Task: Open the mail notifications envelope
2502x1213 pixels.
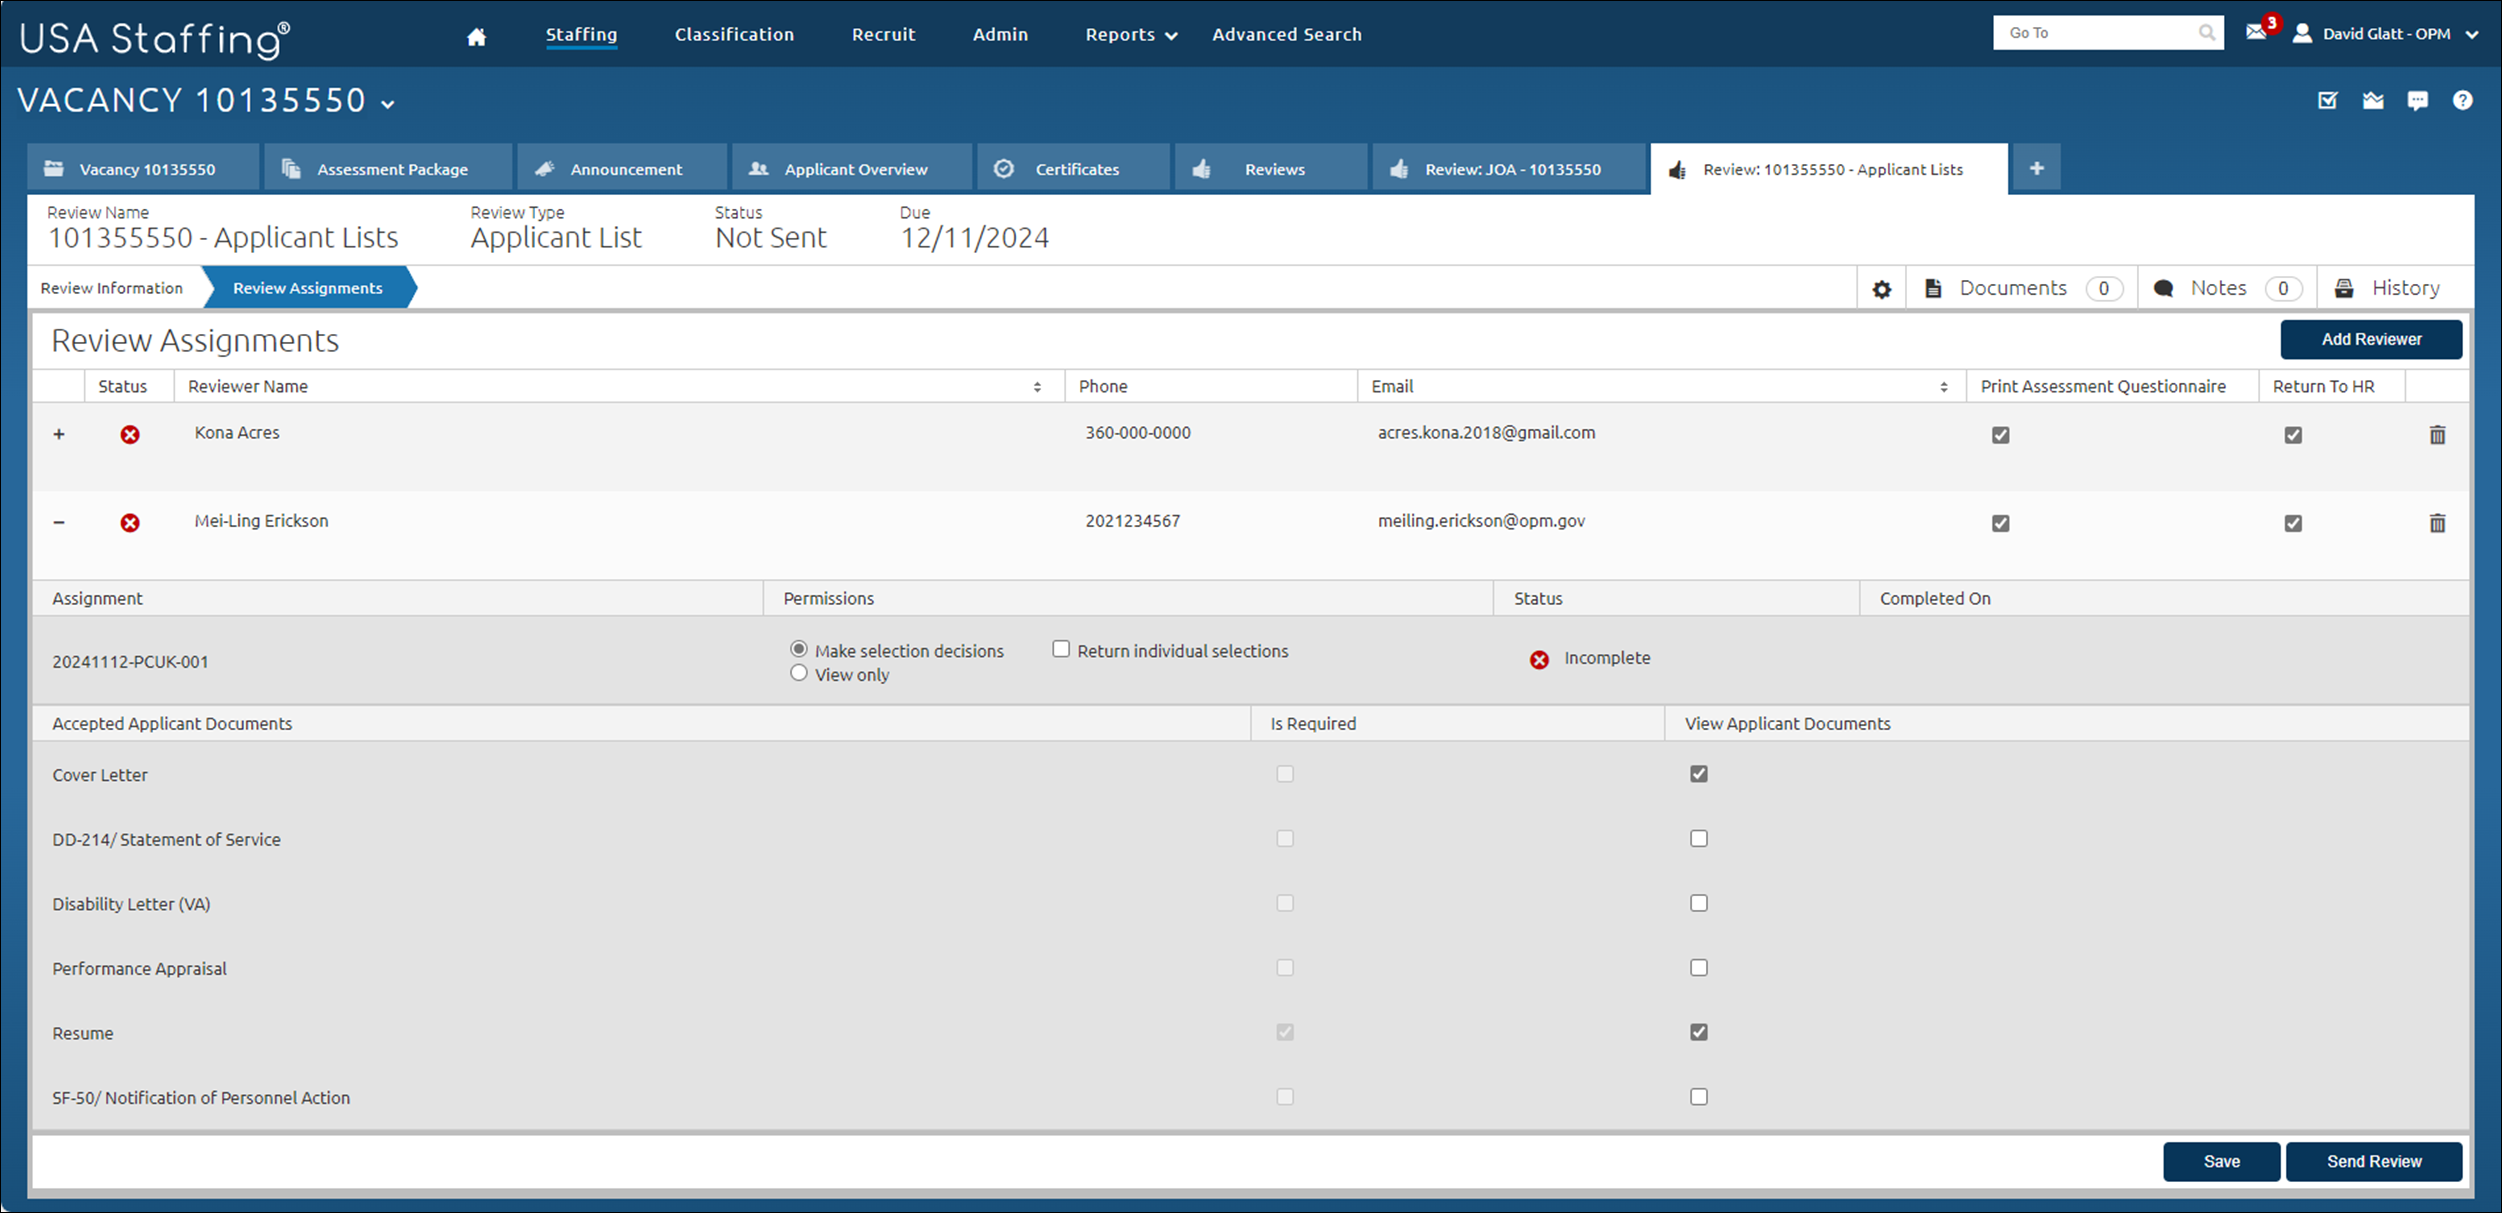Action: 2256,32
